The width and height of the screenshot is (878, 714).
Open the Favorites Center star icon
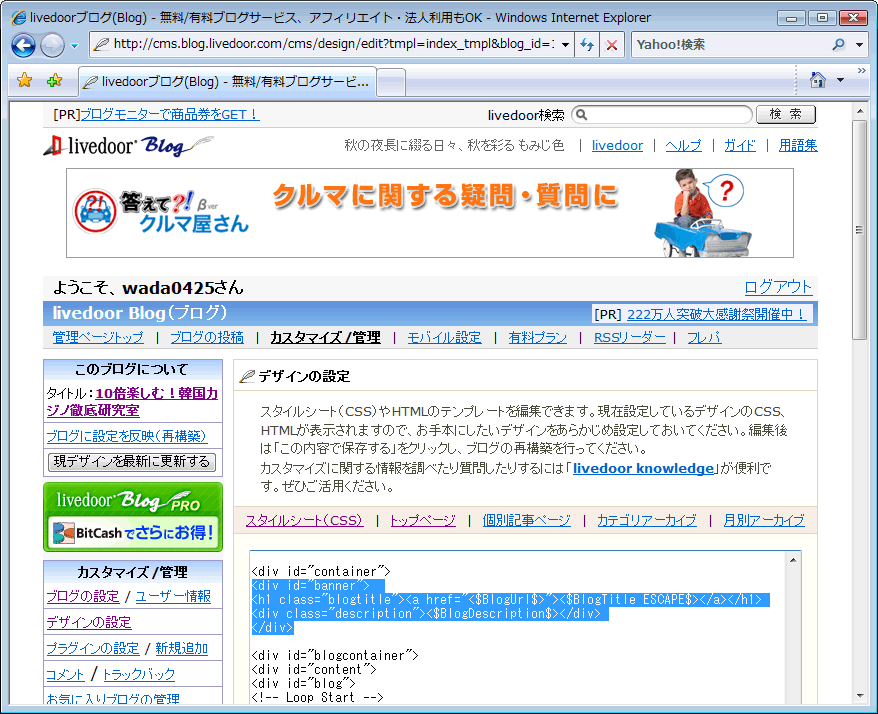pos(25,81)
